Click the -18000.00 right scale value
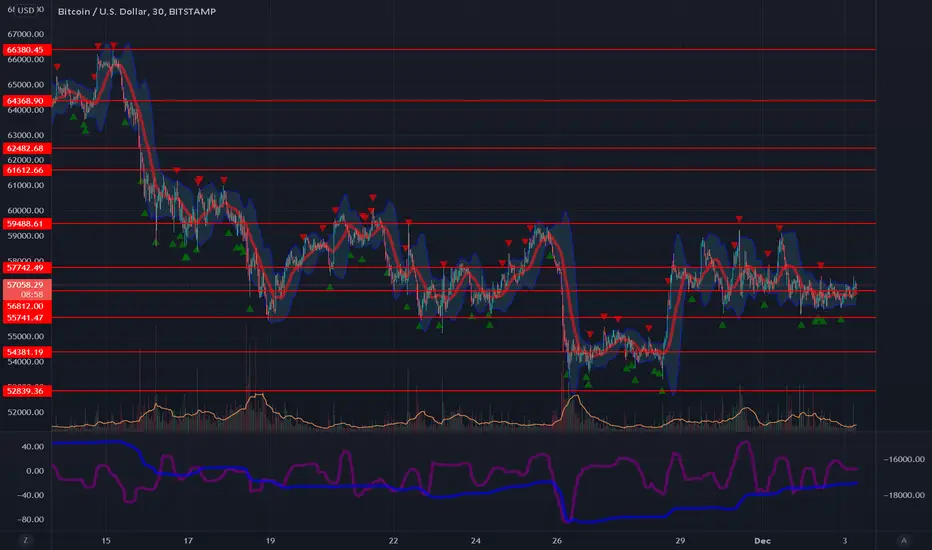This screenshot has height=550, width=932. tap(904, 495)
